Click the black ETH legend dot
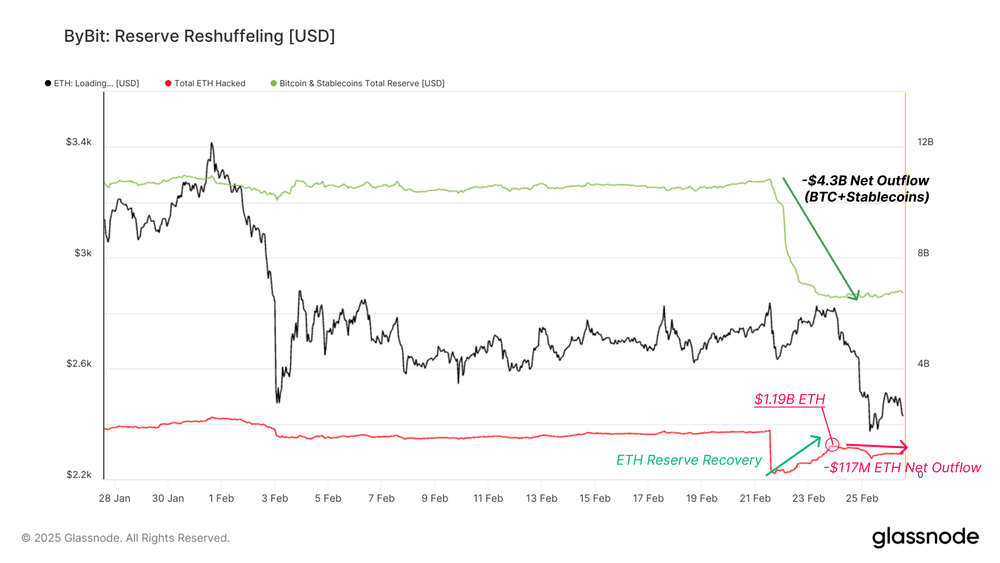The image size is (1000, 563). [48, 84]
